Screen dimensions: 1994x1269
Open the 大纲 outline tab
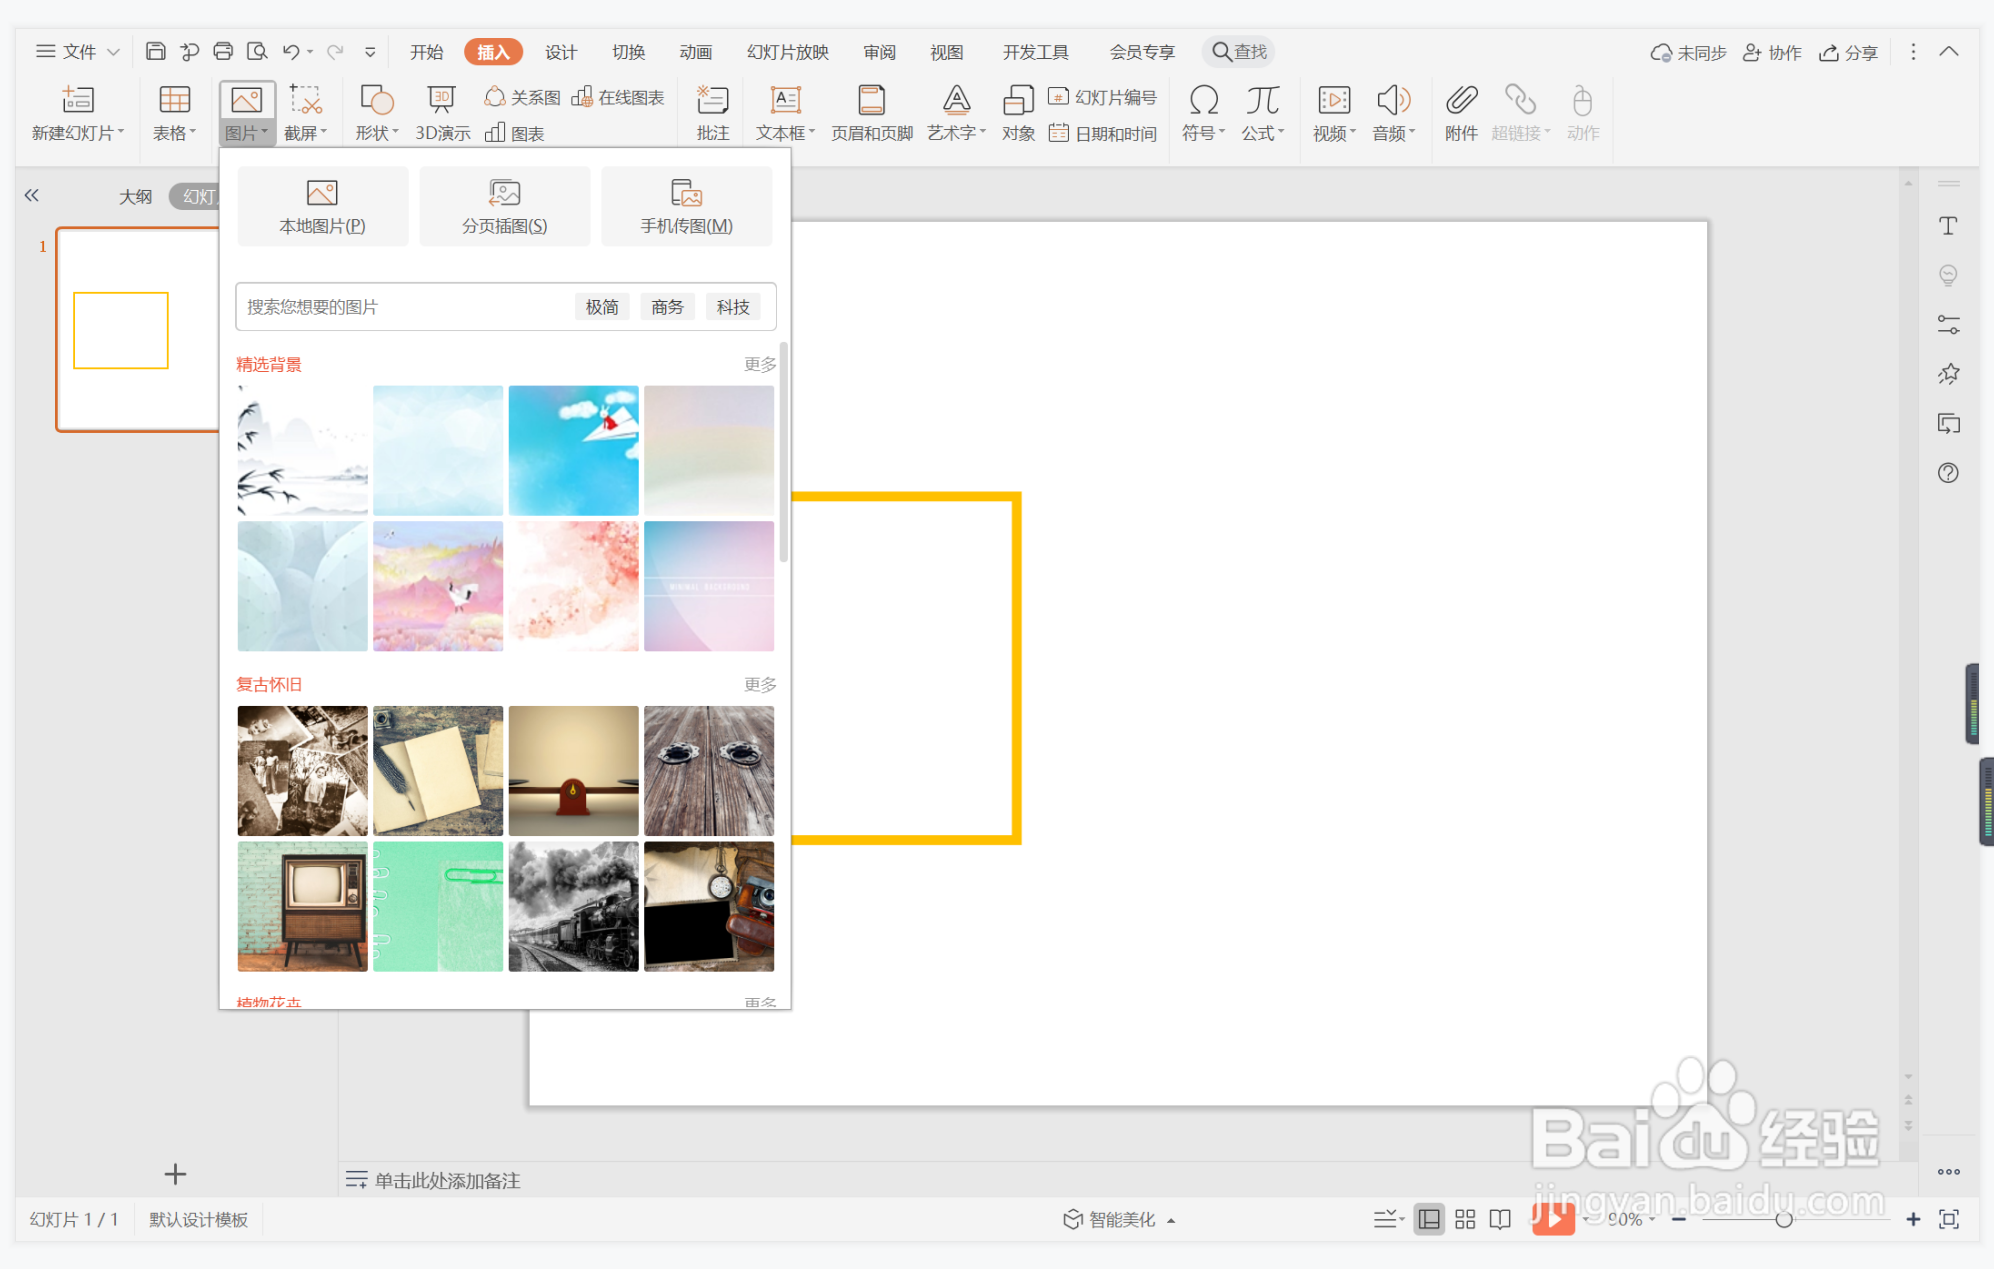136,196
